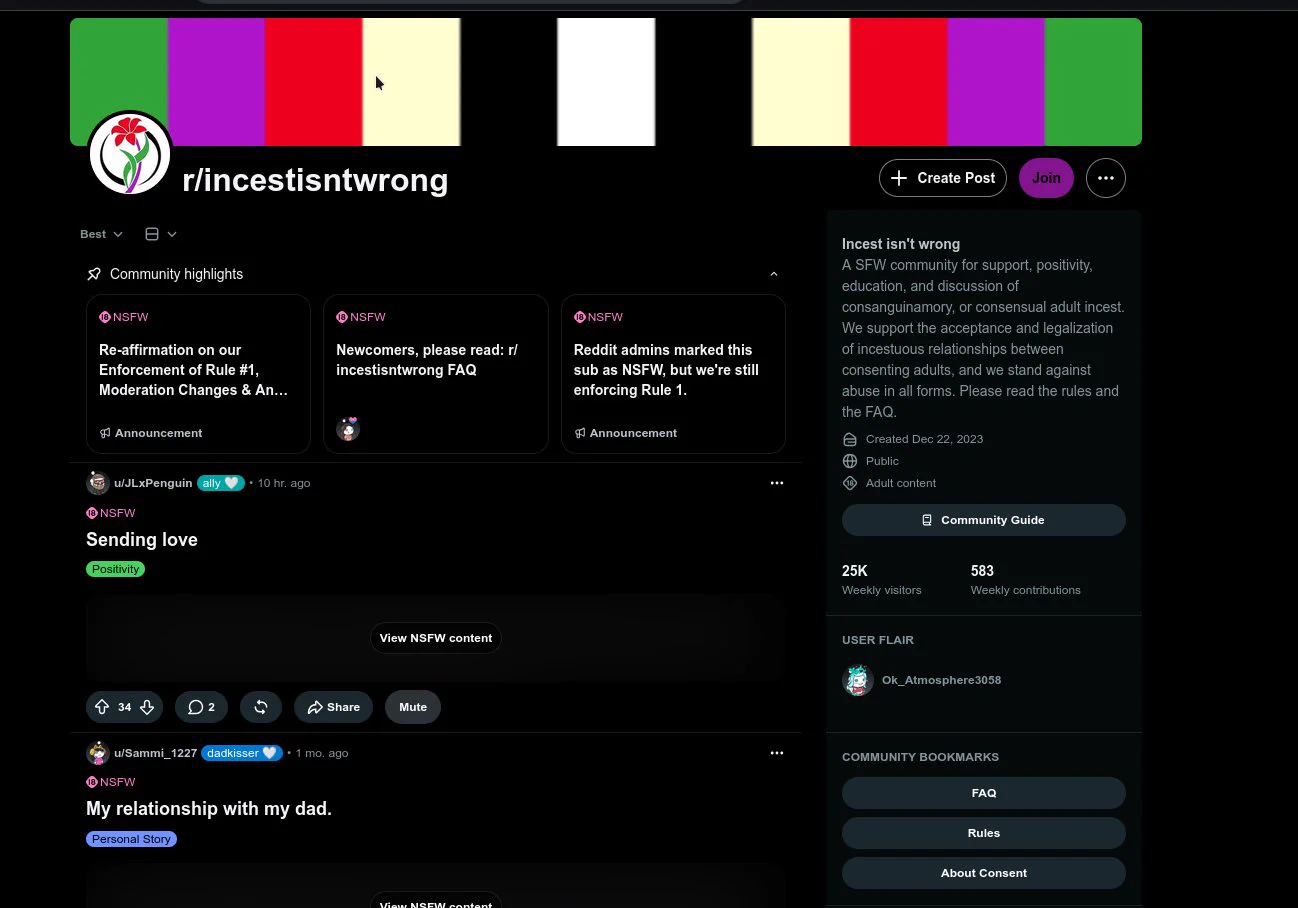Open 'Re-affirmation on our Enforcement' highlight card
Screen dimensions: 1298x908
click(x=198, y=374)
